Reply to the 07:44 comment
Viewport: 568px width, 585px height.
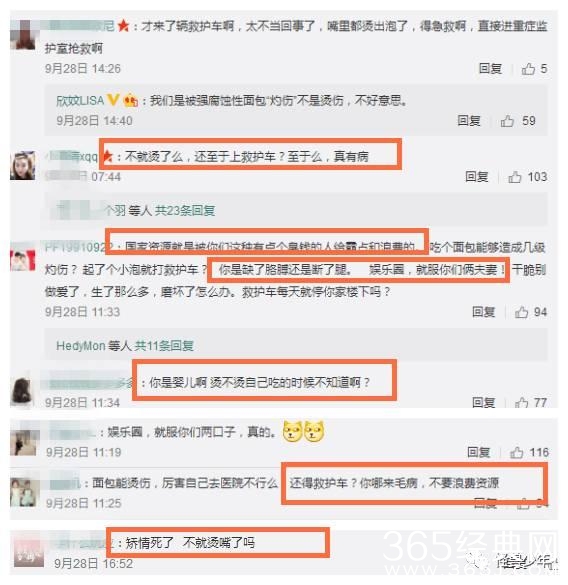[x=477, y=176]
